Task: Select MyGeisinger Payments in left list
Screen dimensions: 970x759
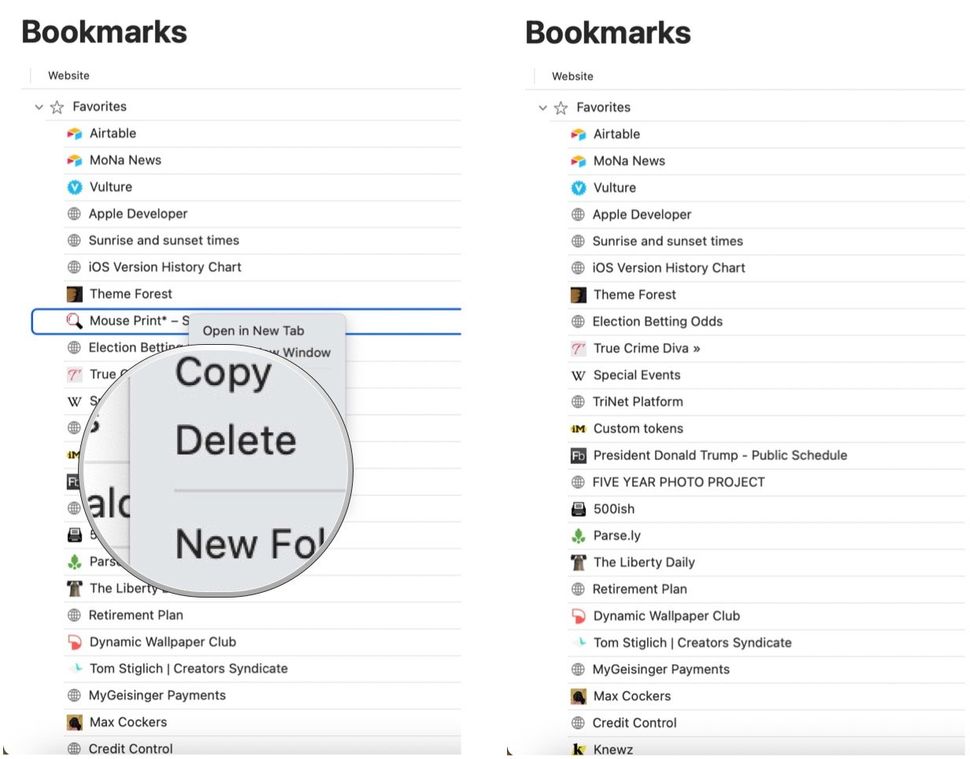Action: (x=157, y=695)
